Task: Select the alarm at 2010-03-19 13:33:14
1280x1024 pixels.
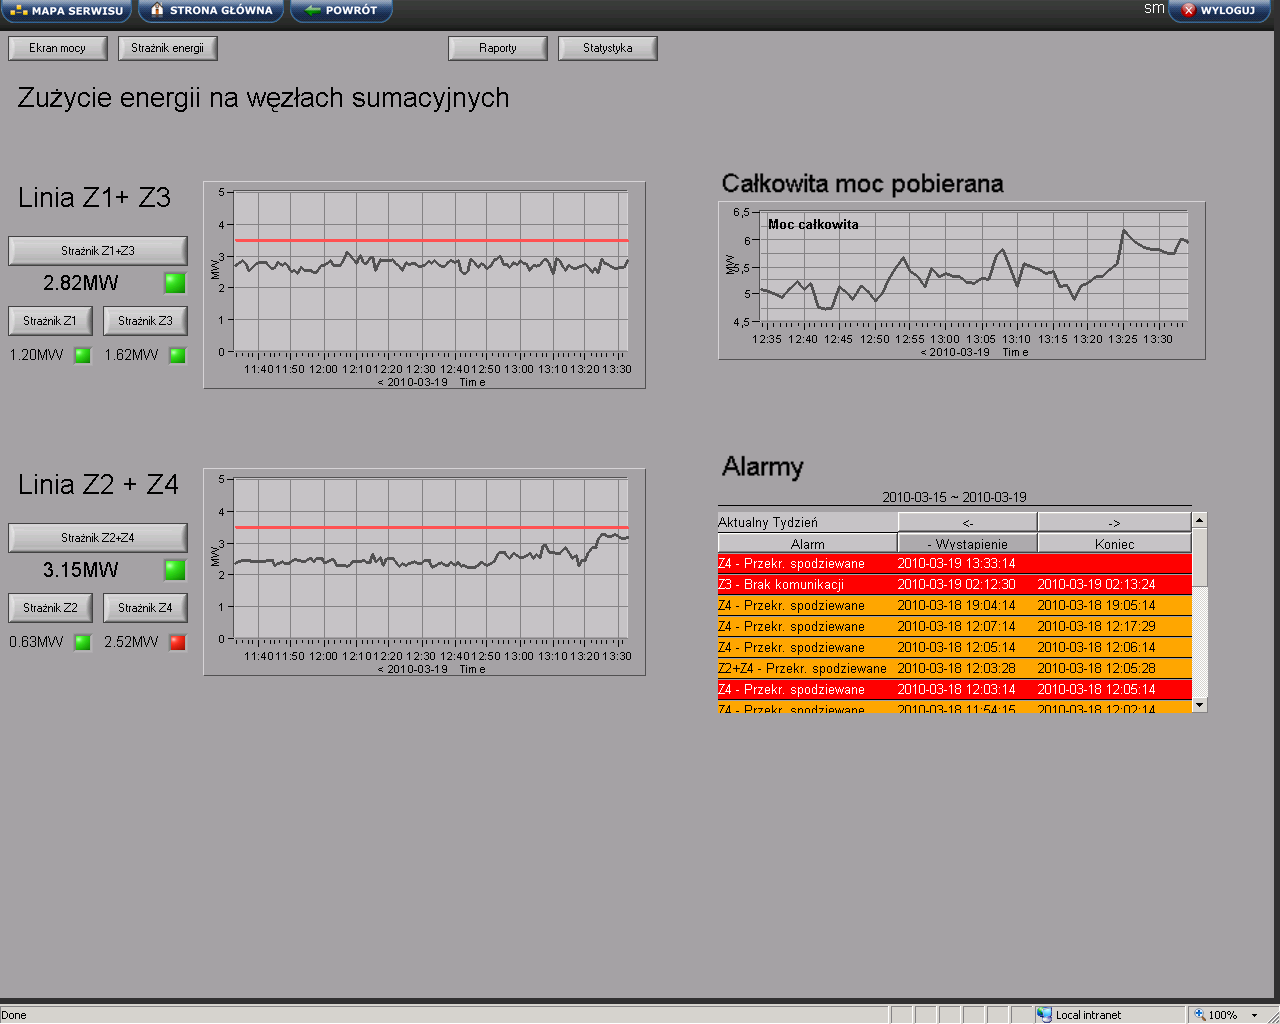Action: (x=955, y=564)
